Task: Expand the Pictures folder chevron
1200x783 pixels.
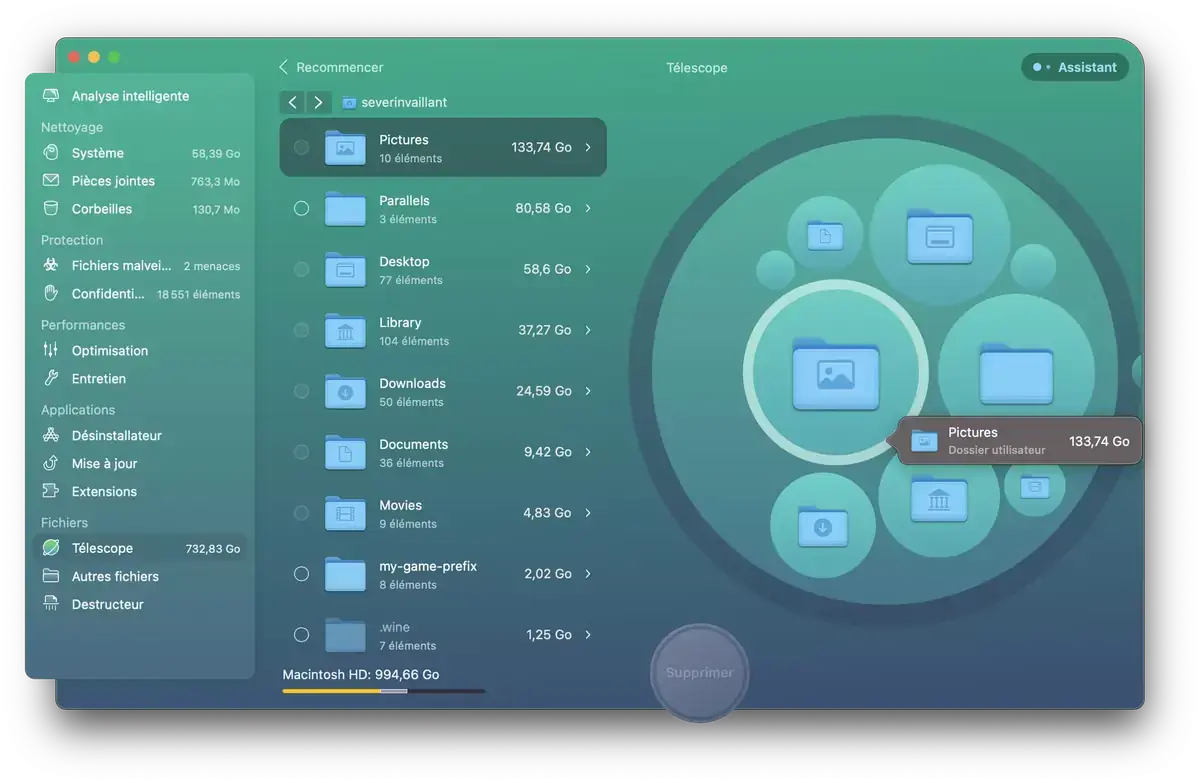Action: click(x=588, y=148)
